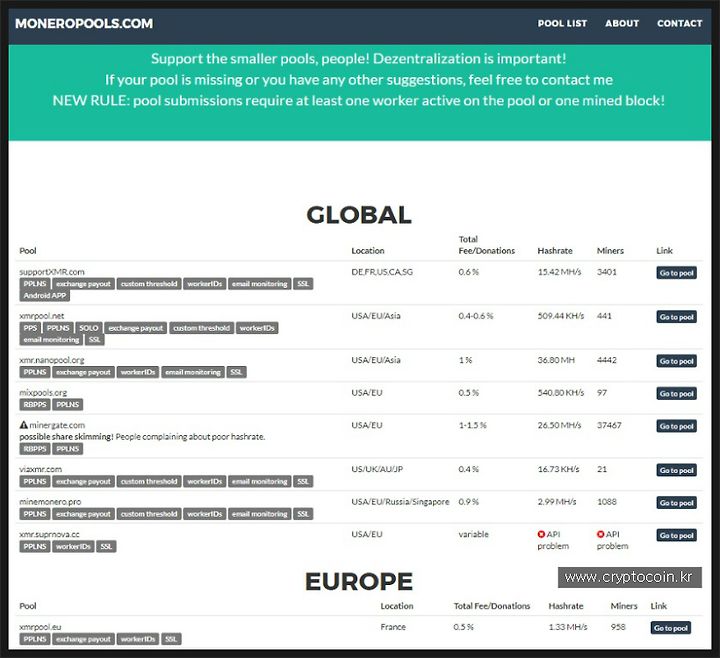The height and width of the screenshot is (658, 720).
Task: Click Go to pool for mixpools.org
Action: (x=676, y=394)
